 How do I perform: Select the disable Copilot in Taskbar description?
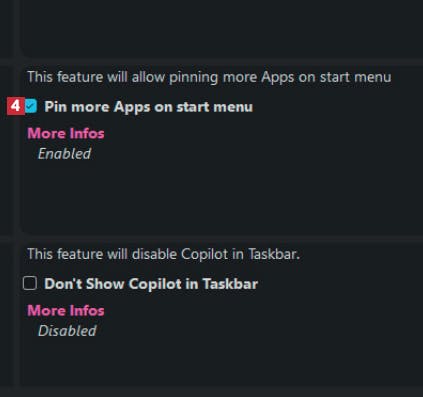tap(164, 254)
